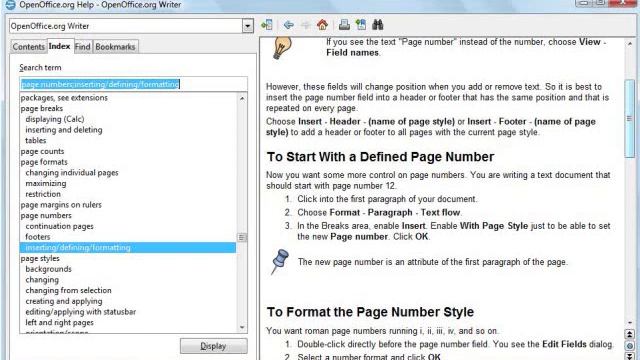Select the 'page numbers' index entry
640x360 pixels.
click(46, 216)
